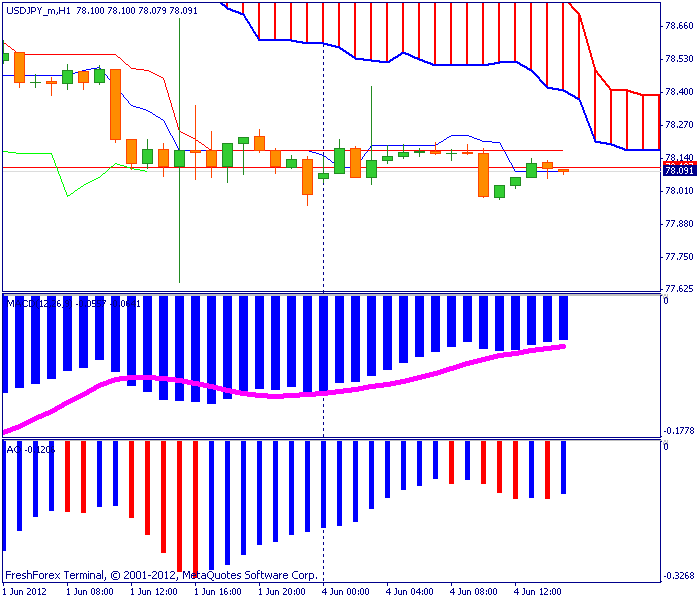
Task: Select the large orange bearish candle near 08:00
Action: point(116,104)
